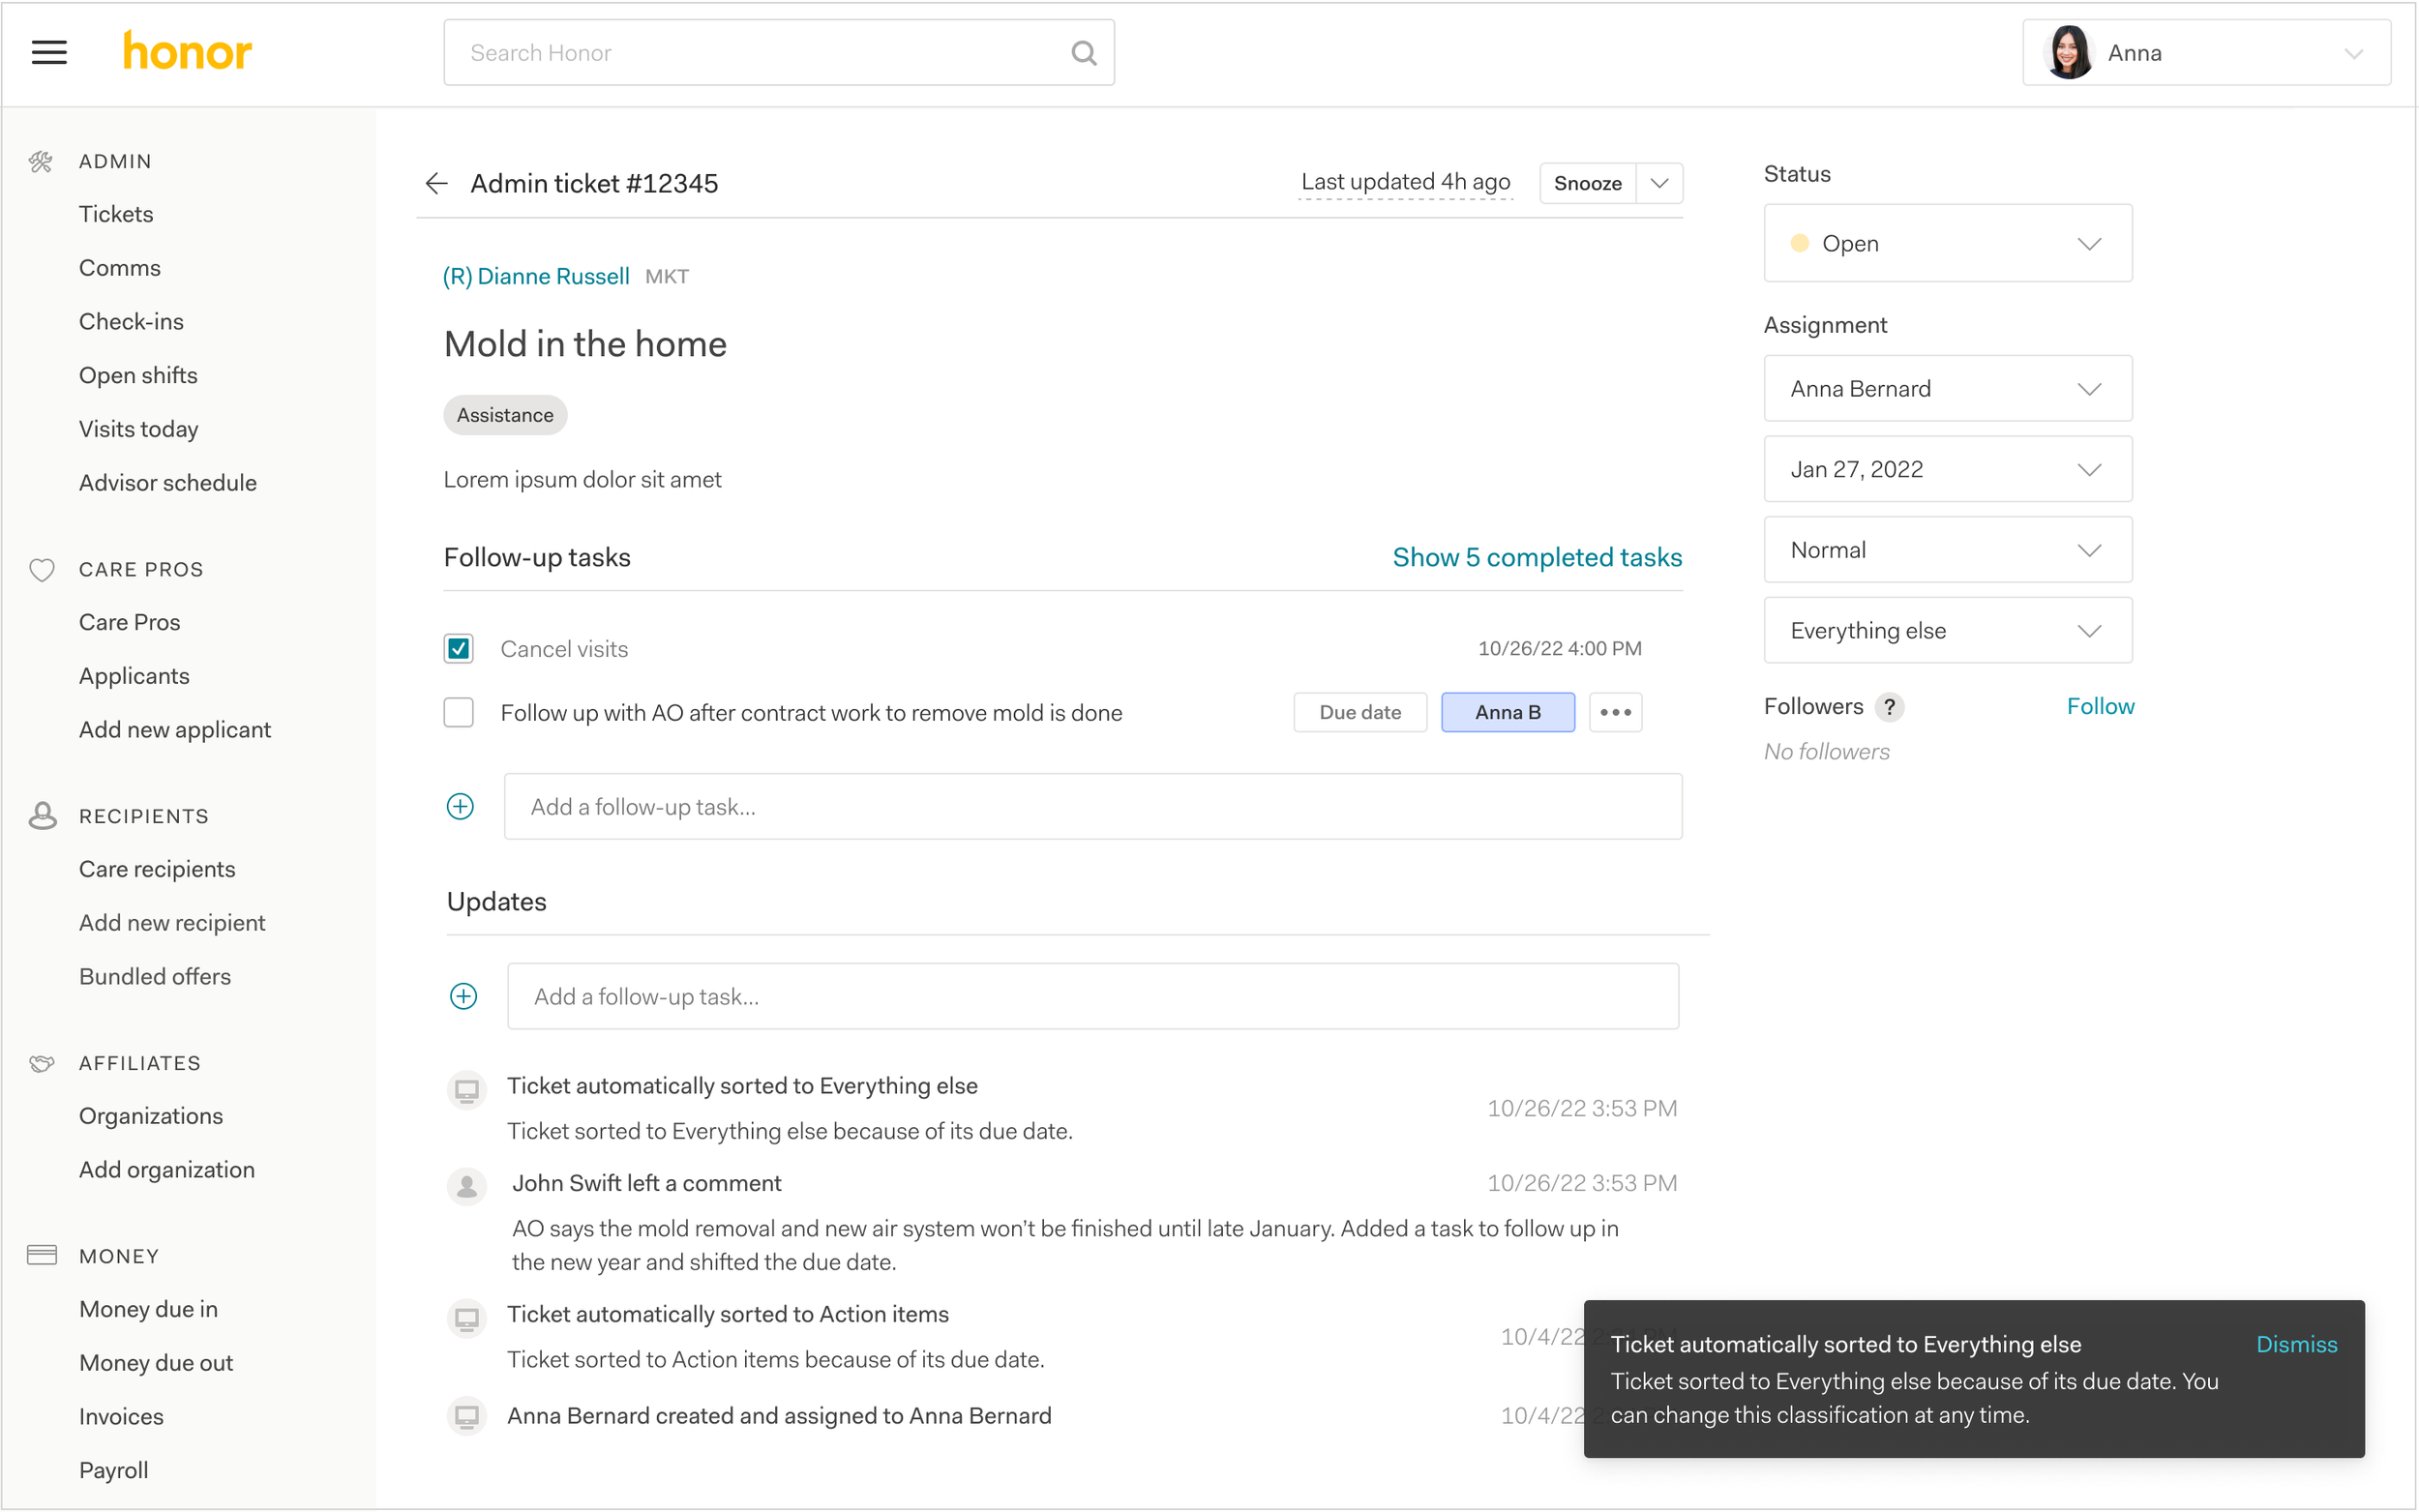Open the Normal priority dropdown
Image resolution: width=2419 pixels, height=1512 pixels.
[x=1947, y=550]
